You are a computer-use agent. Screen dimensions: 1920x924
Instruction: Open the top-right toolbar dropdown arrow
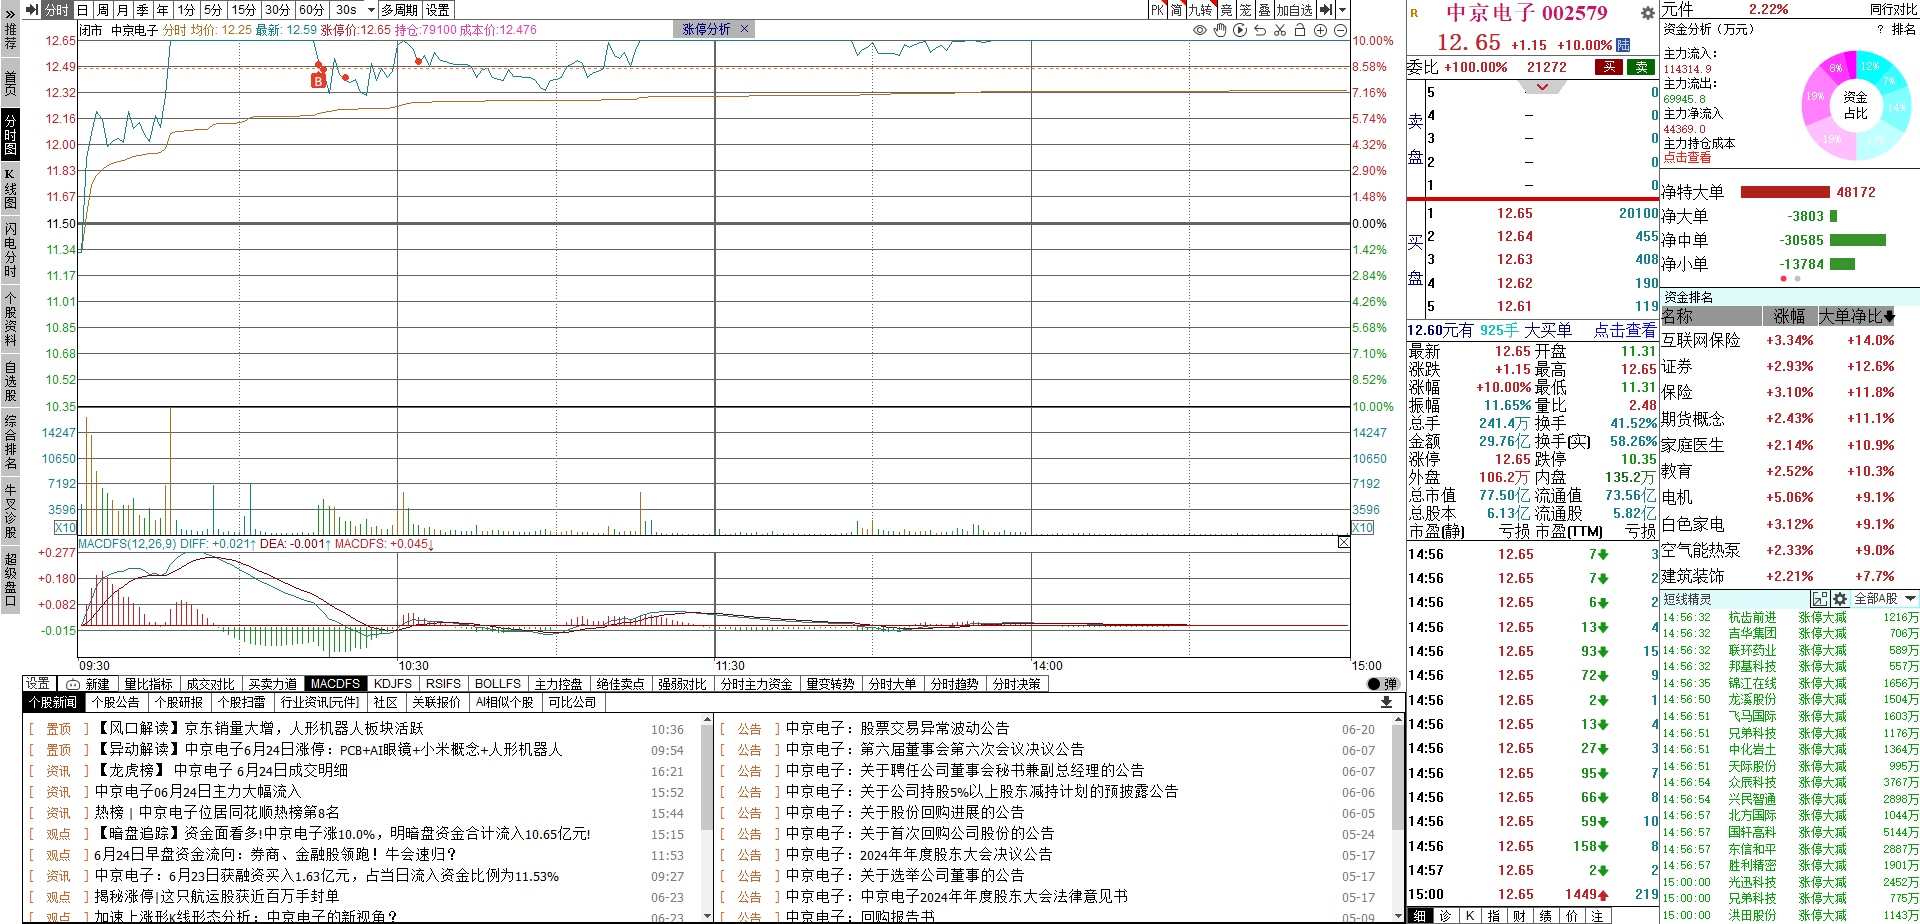coord(1342,10)
